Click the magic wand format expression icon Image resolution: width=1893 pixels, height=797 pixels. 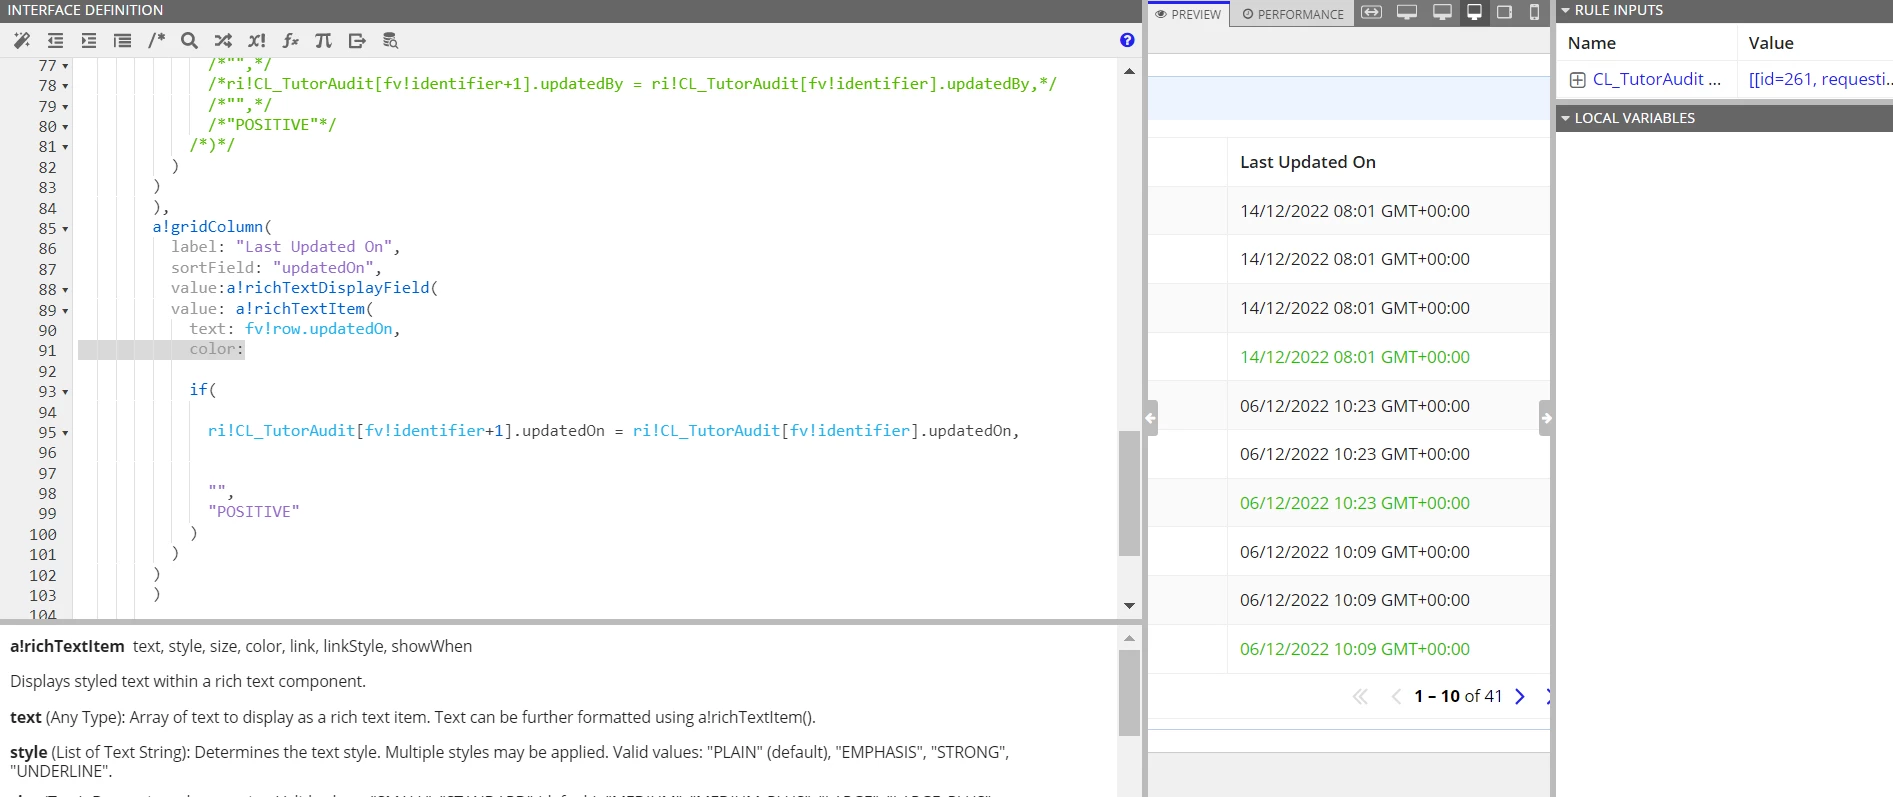coord(22,41)
